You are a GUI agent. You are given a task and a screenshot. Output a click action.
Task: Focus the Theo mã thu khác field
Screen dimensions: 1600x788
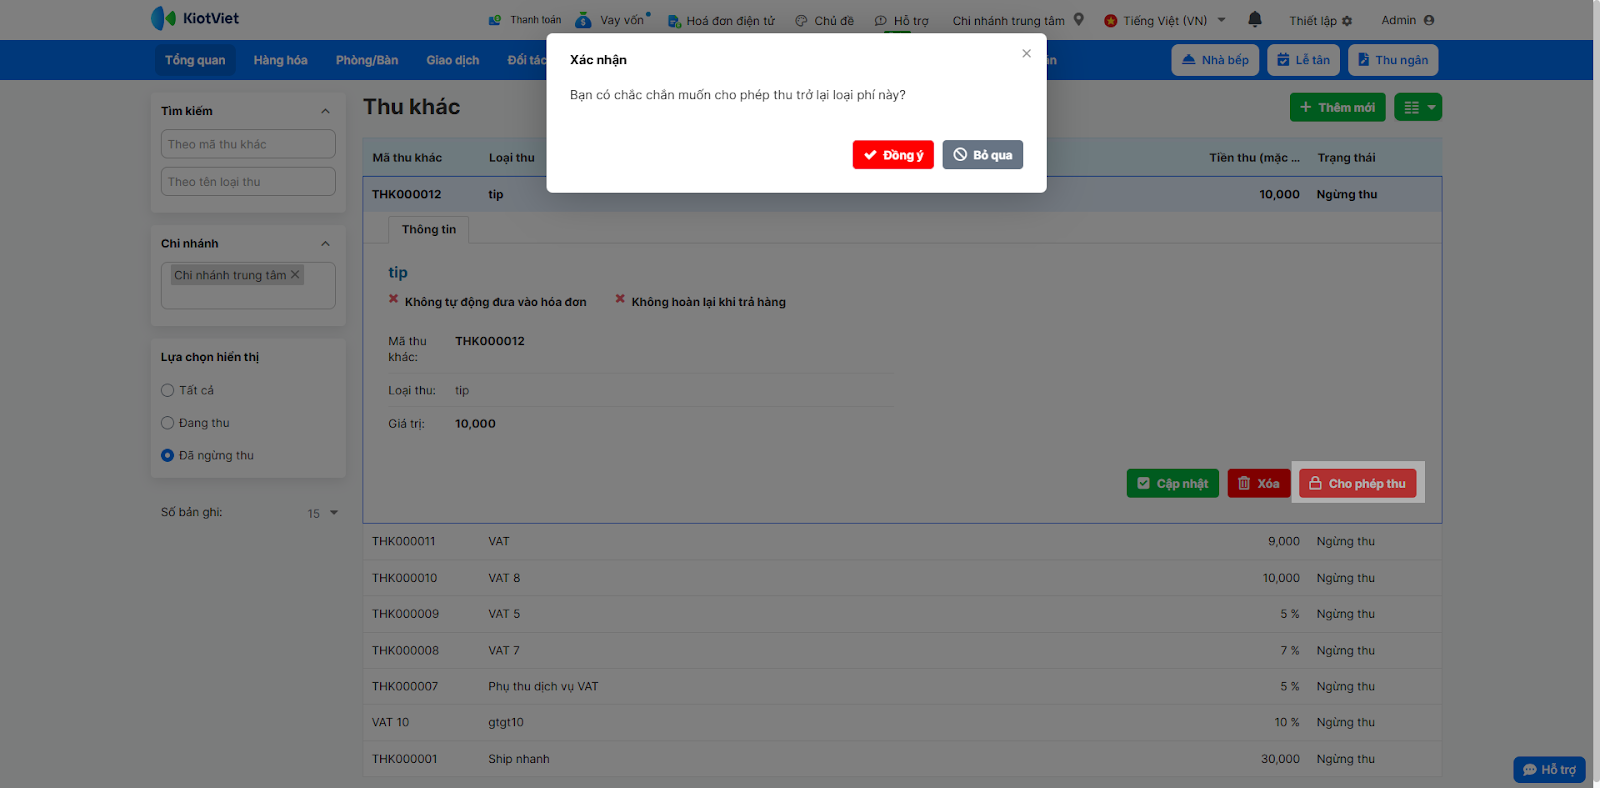[x=248, y=144]
